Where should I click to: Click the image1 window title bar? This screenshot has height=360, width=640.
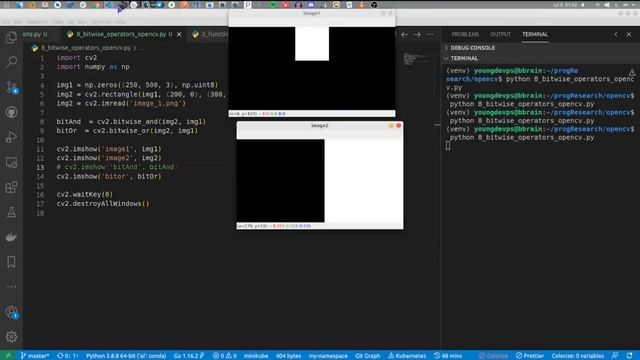coord(312,13)
